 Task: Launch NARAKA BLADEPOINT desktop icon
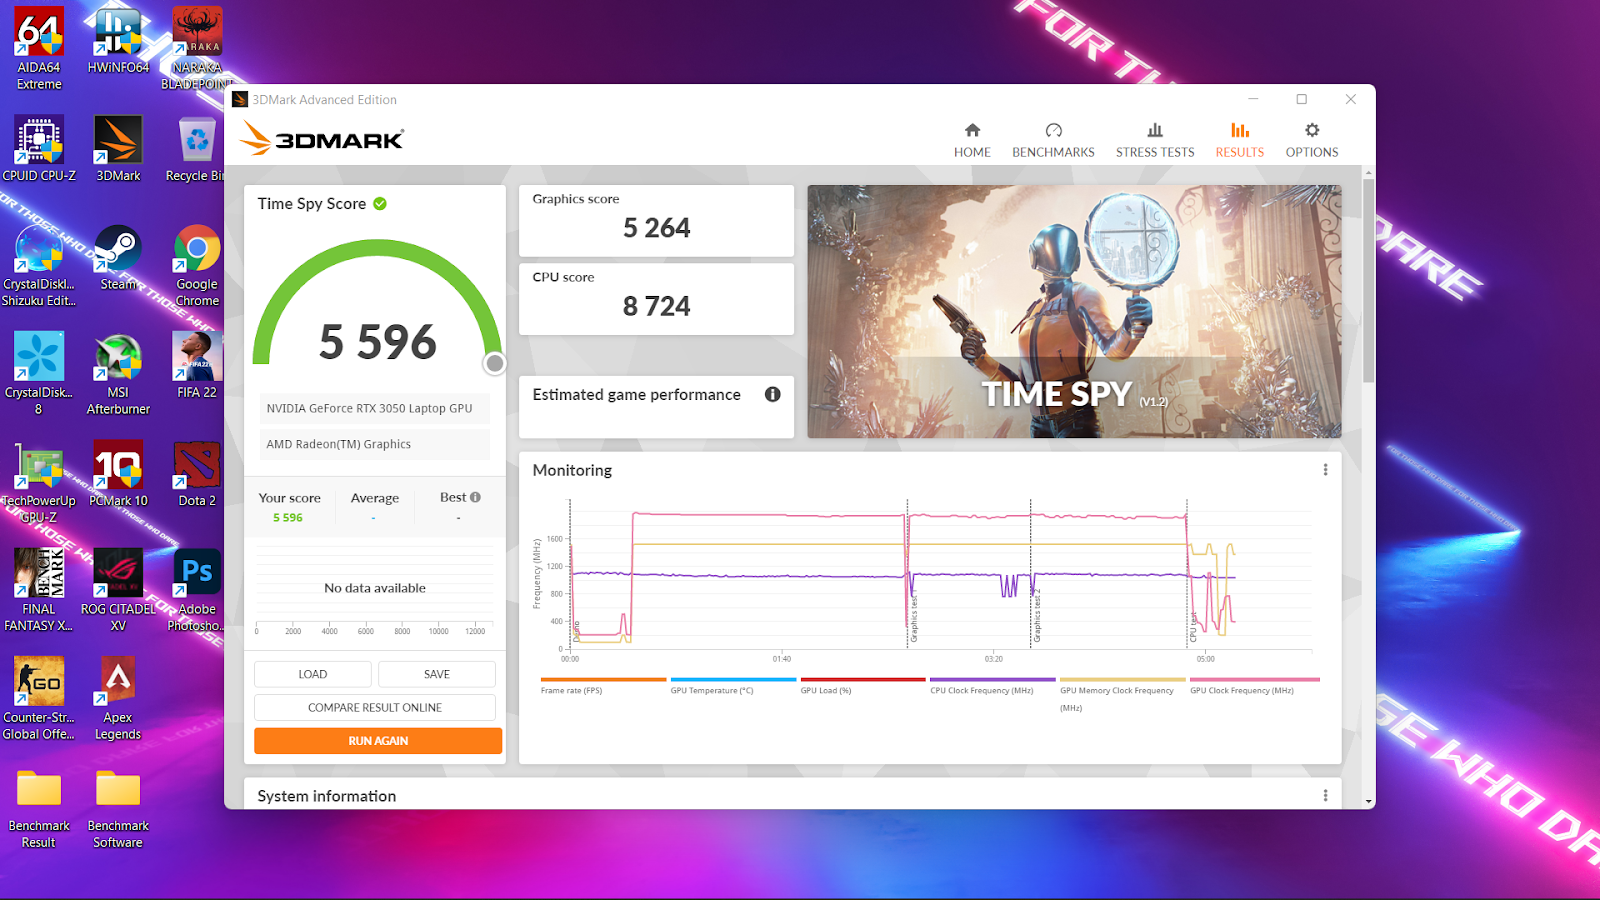tap(197, 48)
